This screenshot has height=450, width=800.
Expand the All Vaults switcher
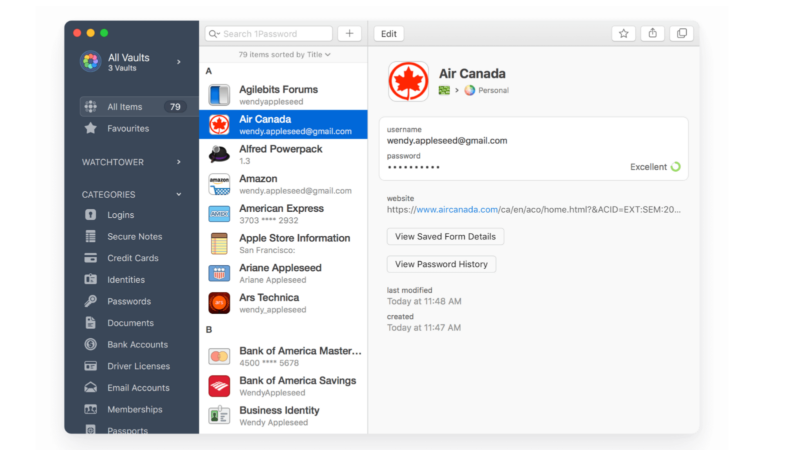(179, 62)
